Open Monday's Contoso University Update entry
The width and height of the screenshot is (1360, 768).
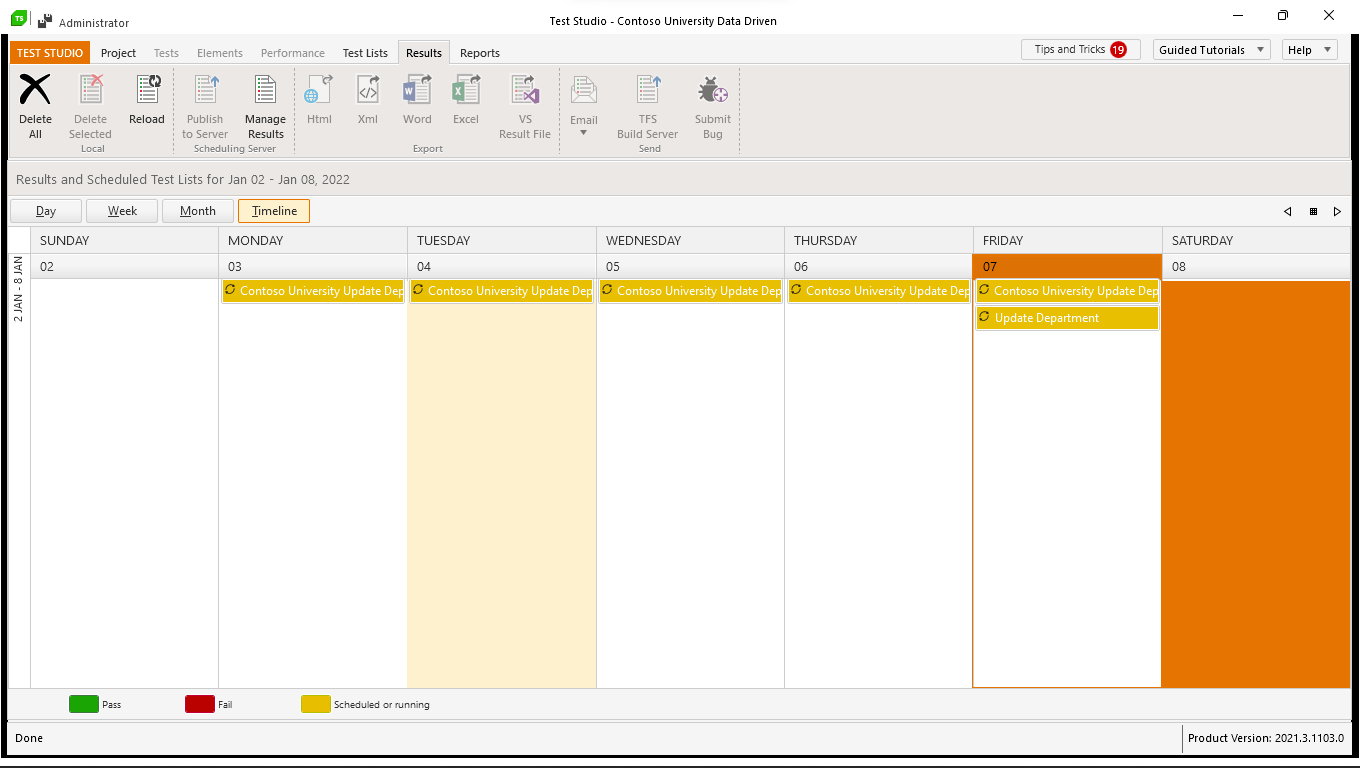tap(313, 291)
